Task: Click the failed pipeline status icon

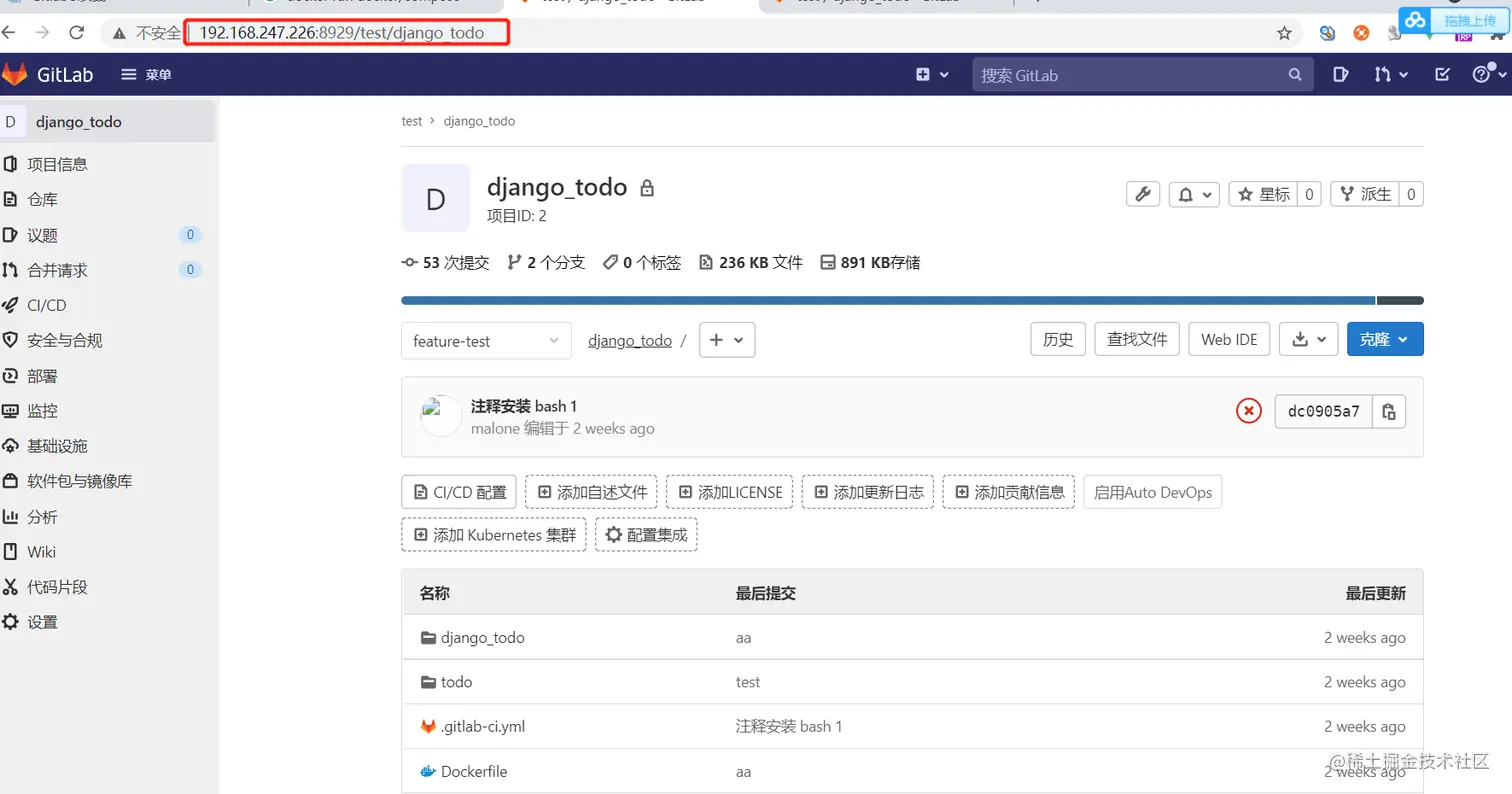Action: (x=1249, y=411)
